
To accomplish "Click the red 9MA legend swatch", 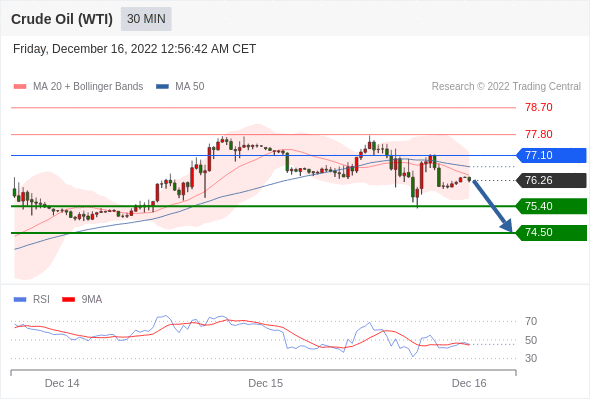I will 68,300.
